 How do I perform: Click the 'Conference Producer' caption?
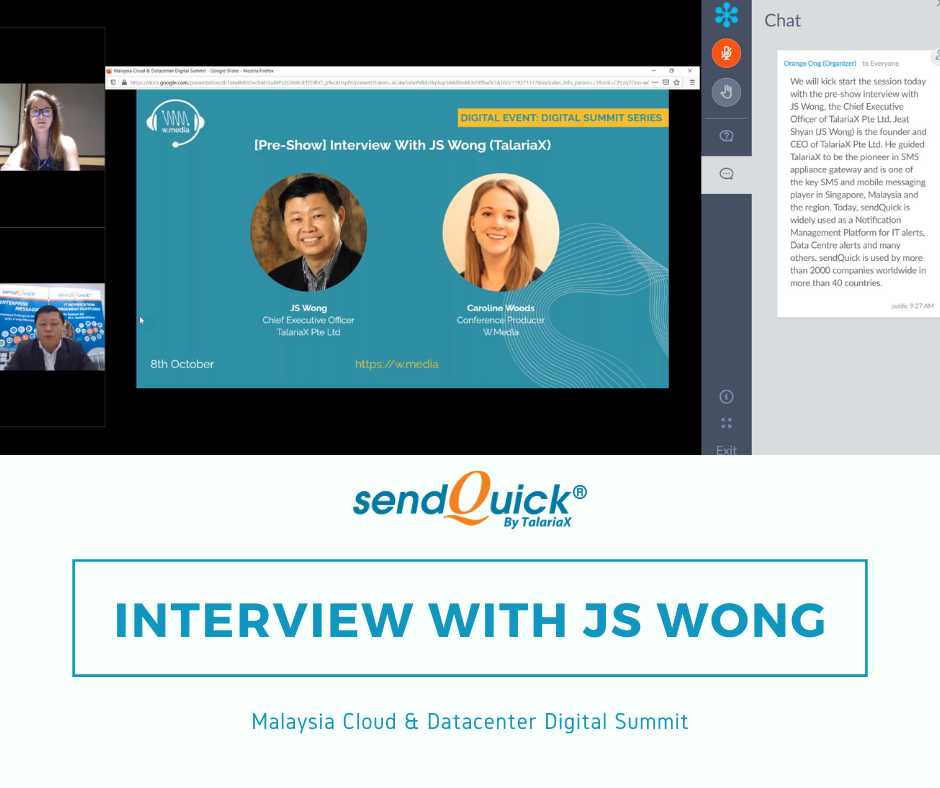click(x=501, y=320)
